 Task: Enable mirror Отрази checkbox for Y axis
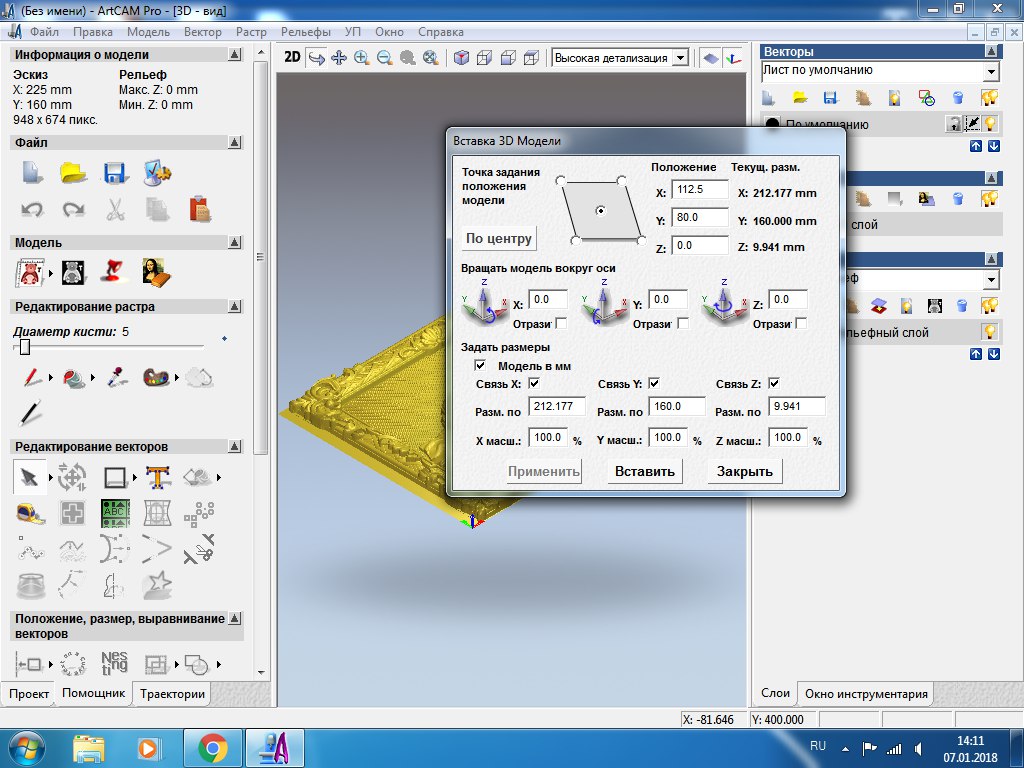click(x=683, y=323)
